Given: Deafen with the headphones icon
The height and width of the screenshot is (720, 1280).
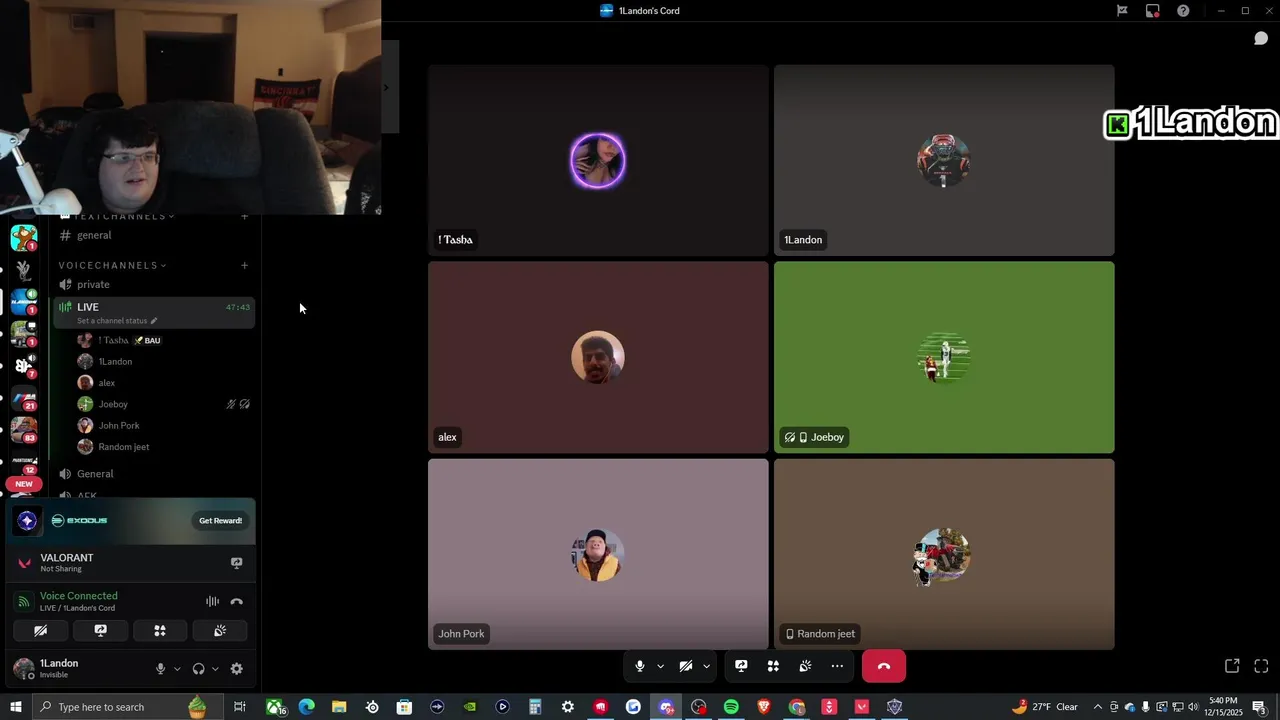Looking at the screenshot, I should [x=198, y=669].
